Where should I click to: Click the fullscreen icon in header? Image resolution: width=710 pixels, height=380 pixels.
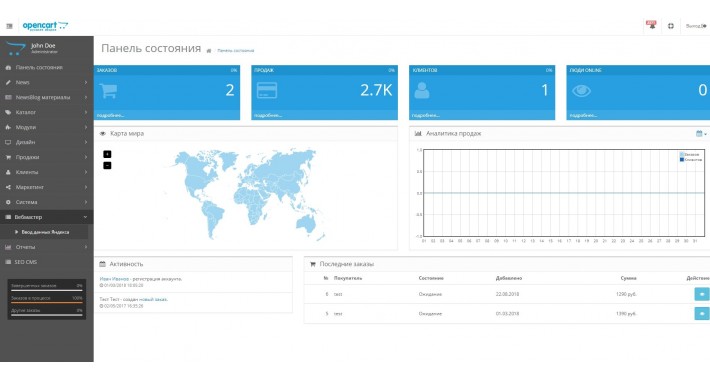coord(671,26)
